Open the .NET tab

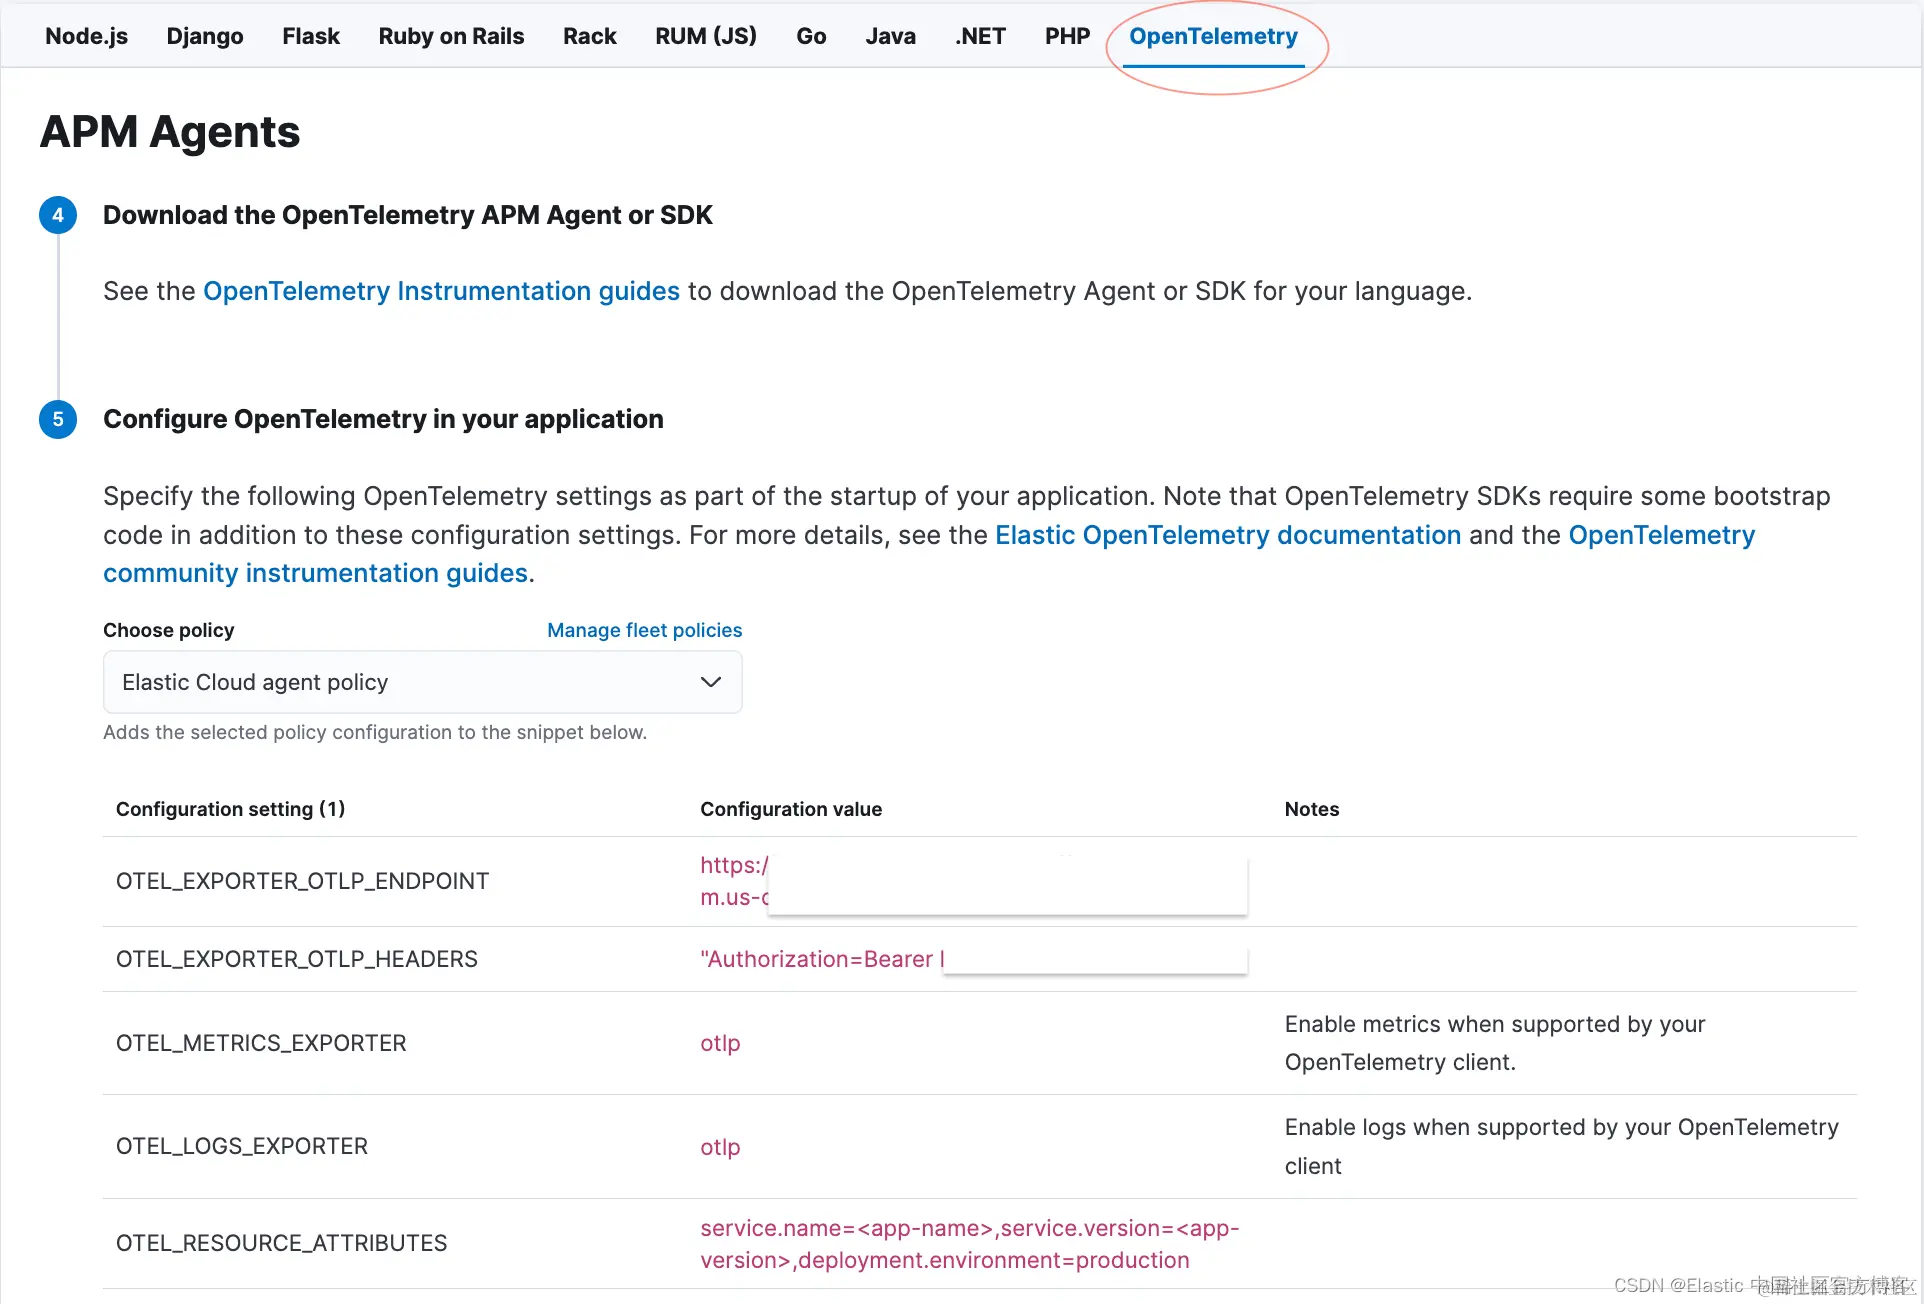[980, 36]
